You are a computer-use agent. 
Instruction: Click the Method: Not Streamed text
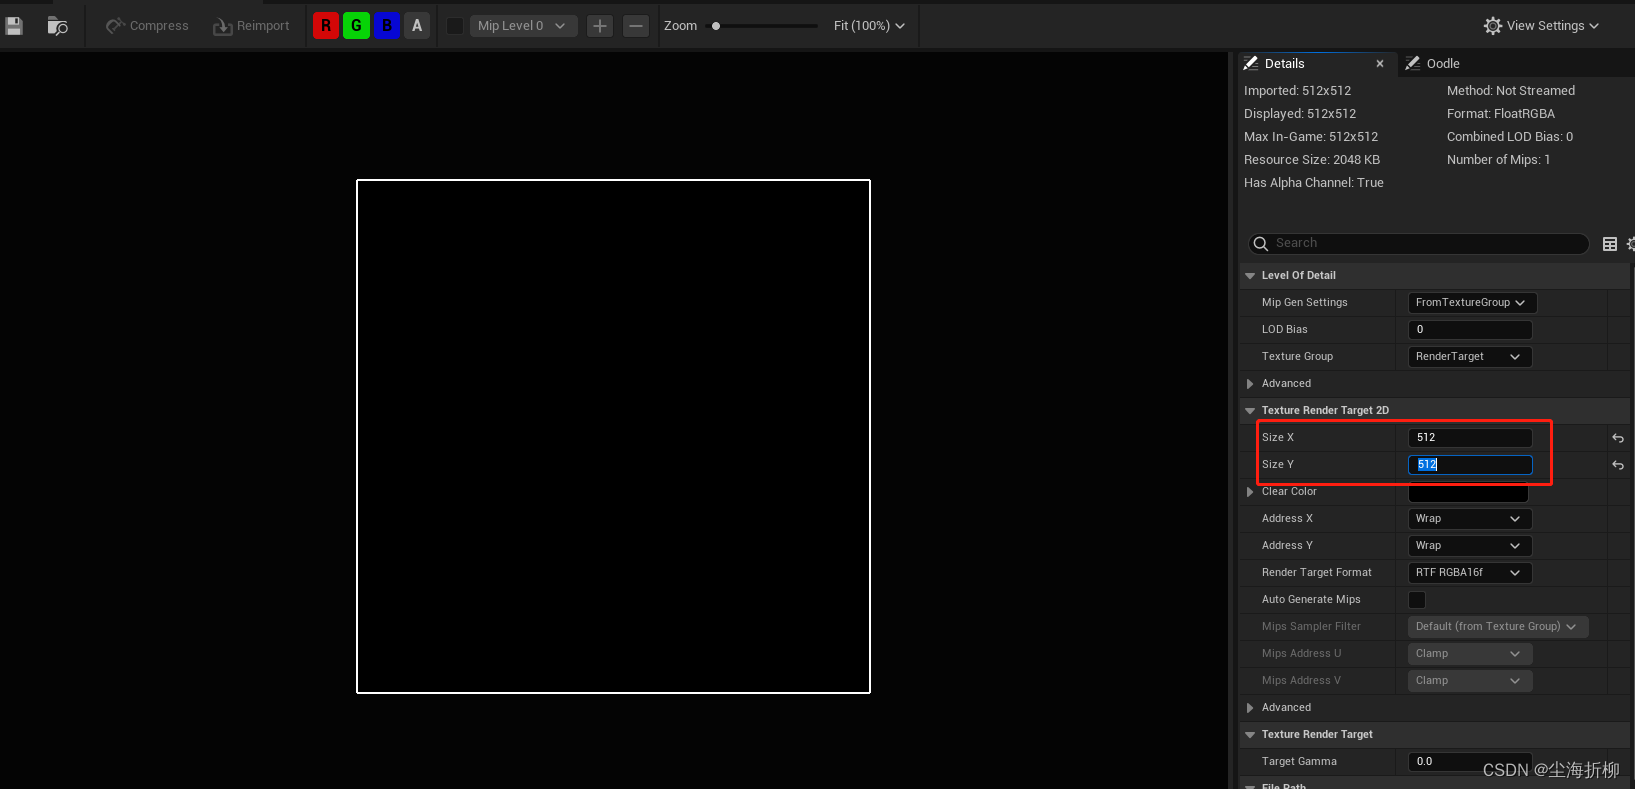point(1511,91)
